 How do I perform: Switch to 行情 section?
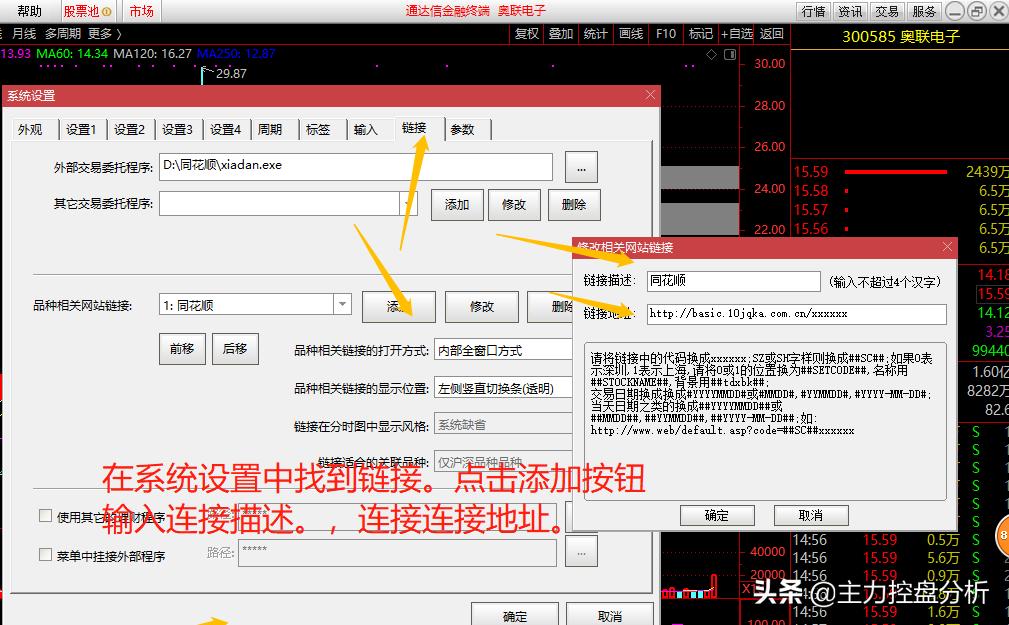tap(813, 11)
